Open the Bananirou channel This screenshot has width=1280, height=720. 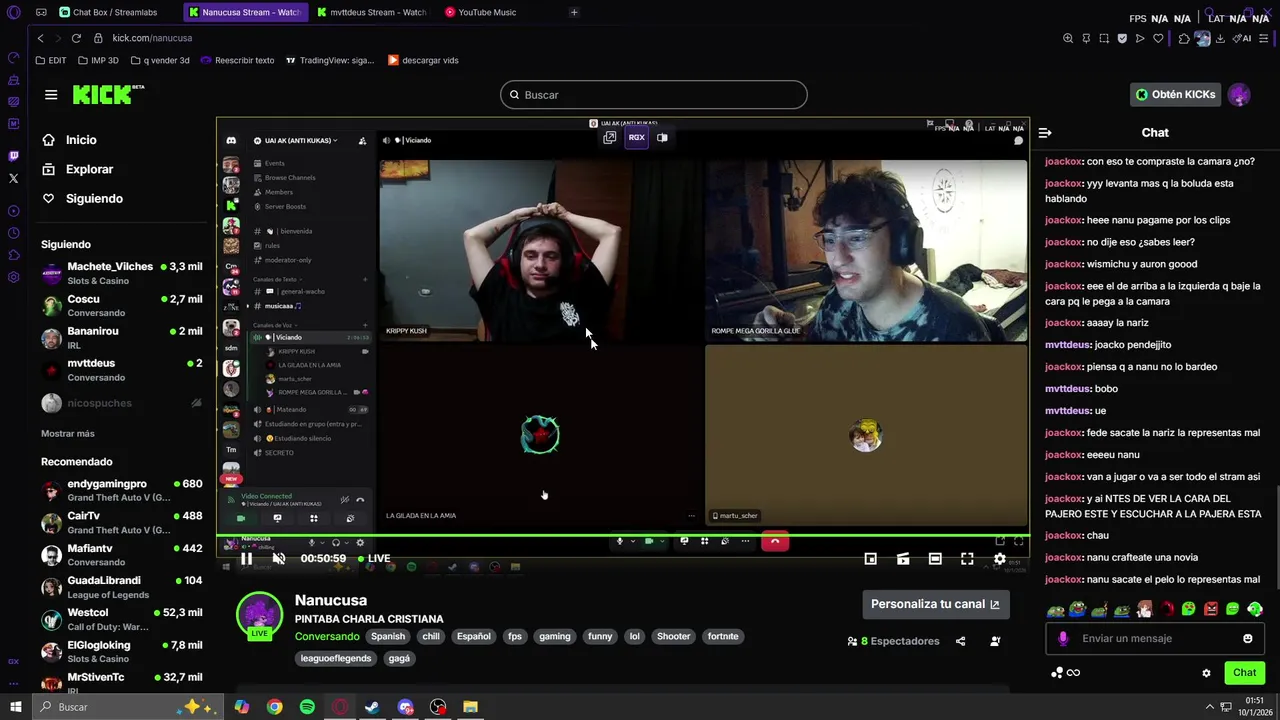pyautogui.click(x=121, y=338)
